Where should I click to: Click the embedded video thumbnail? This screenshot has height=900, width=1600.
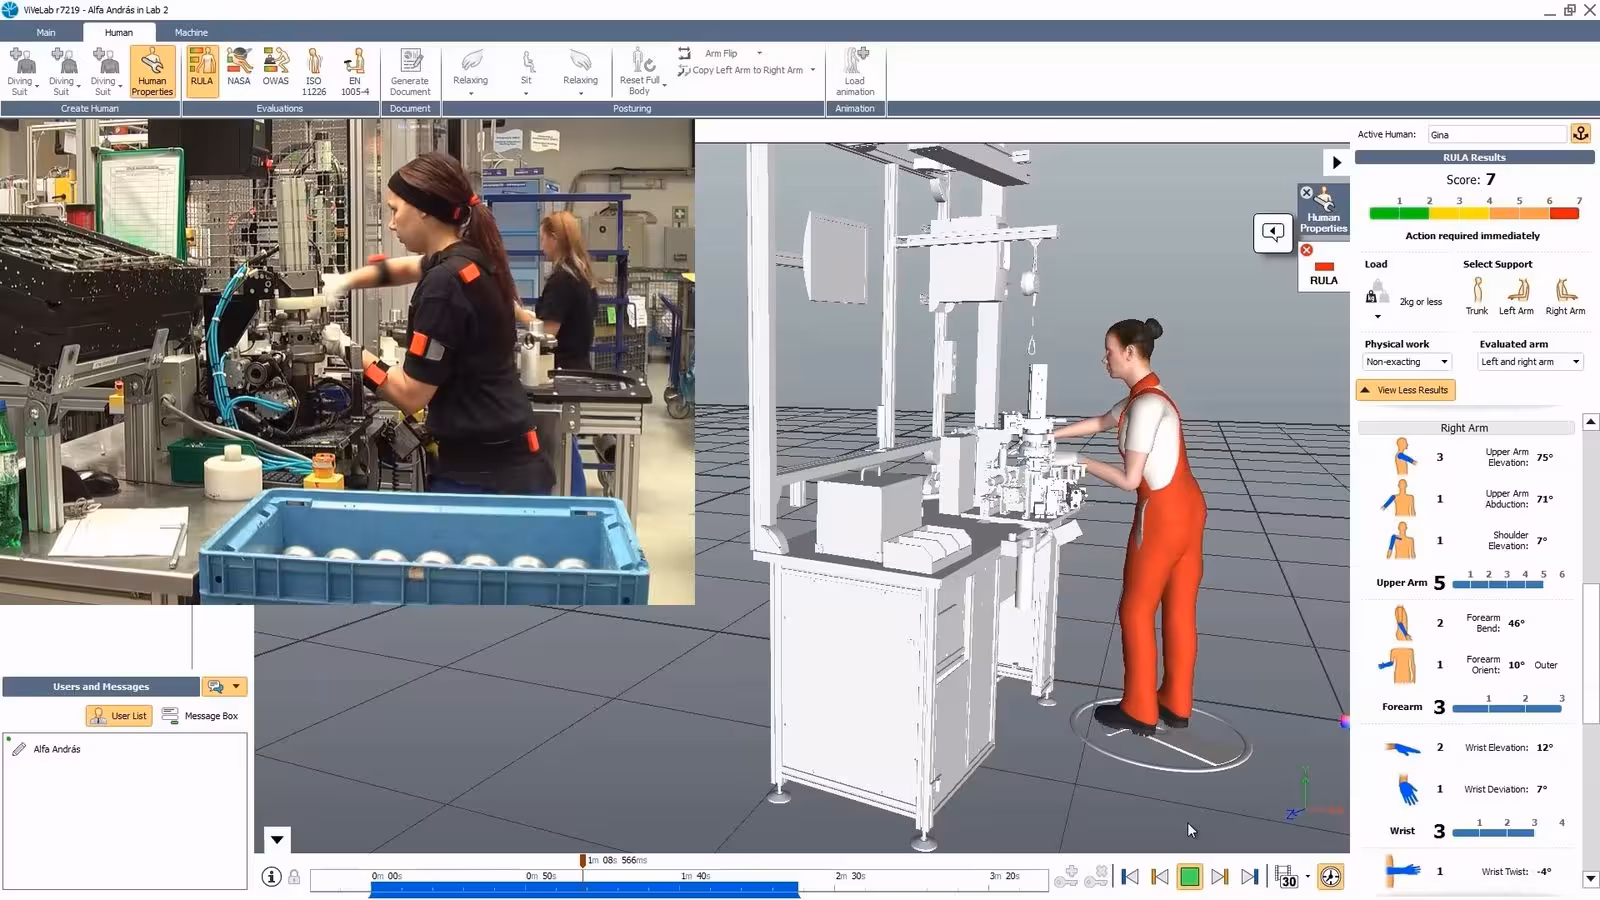[x=347, y=361]
